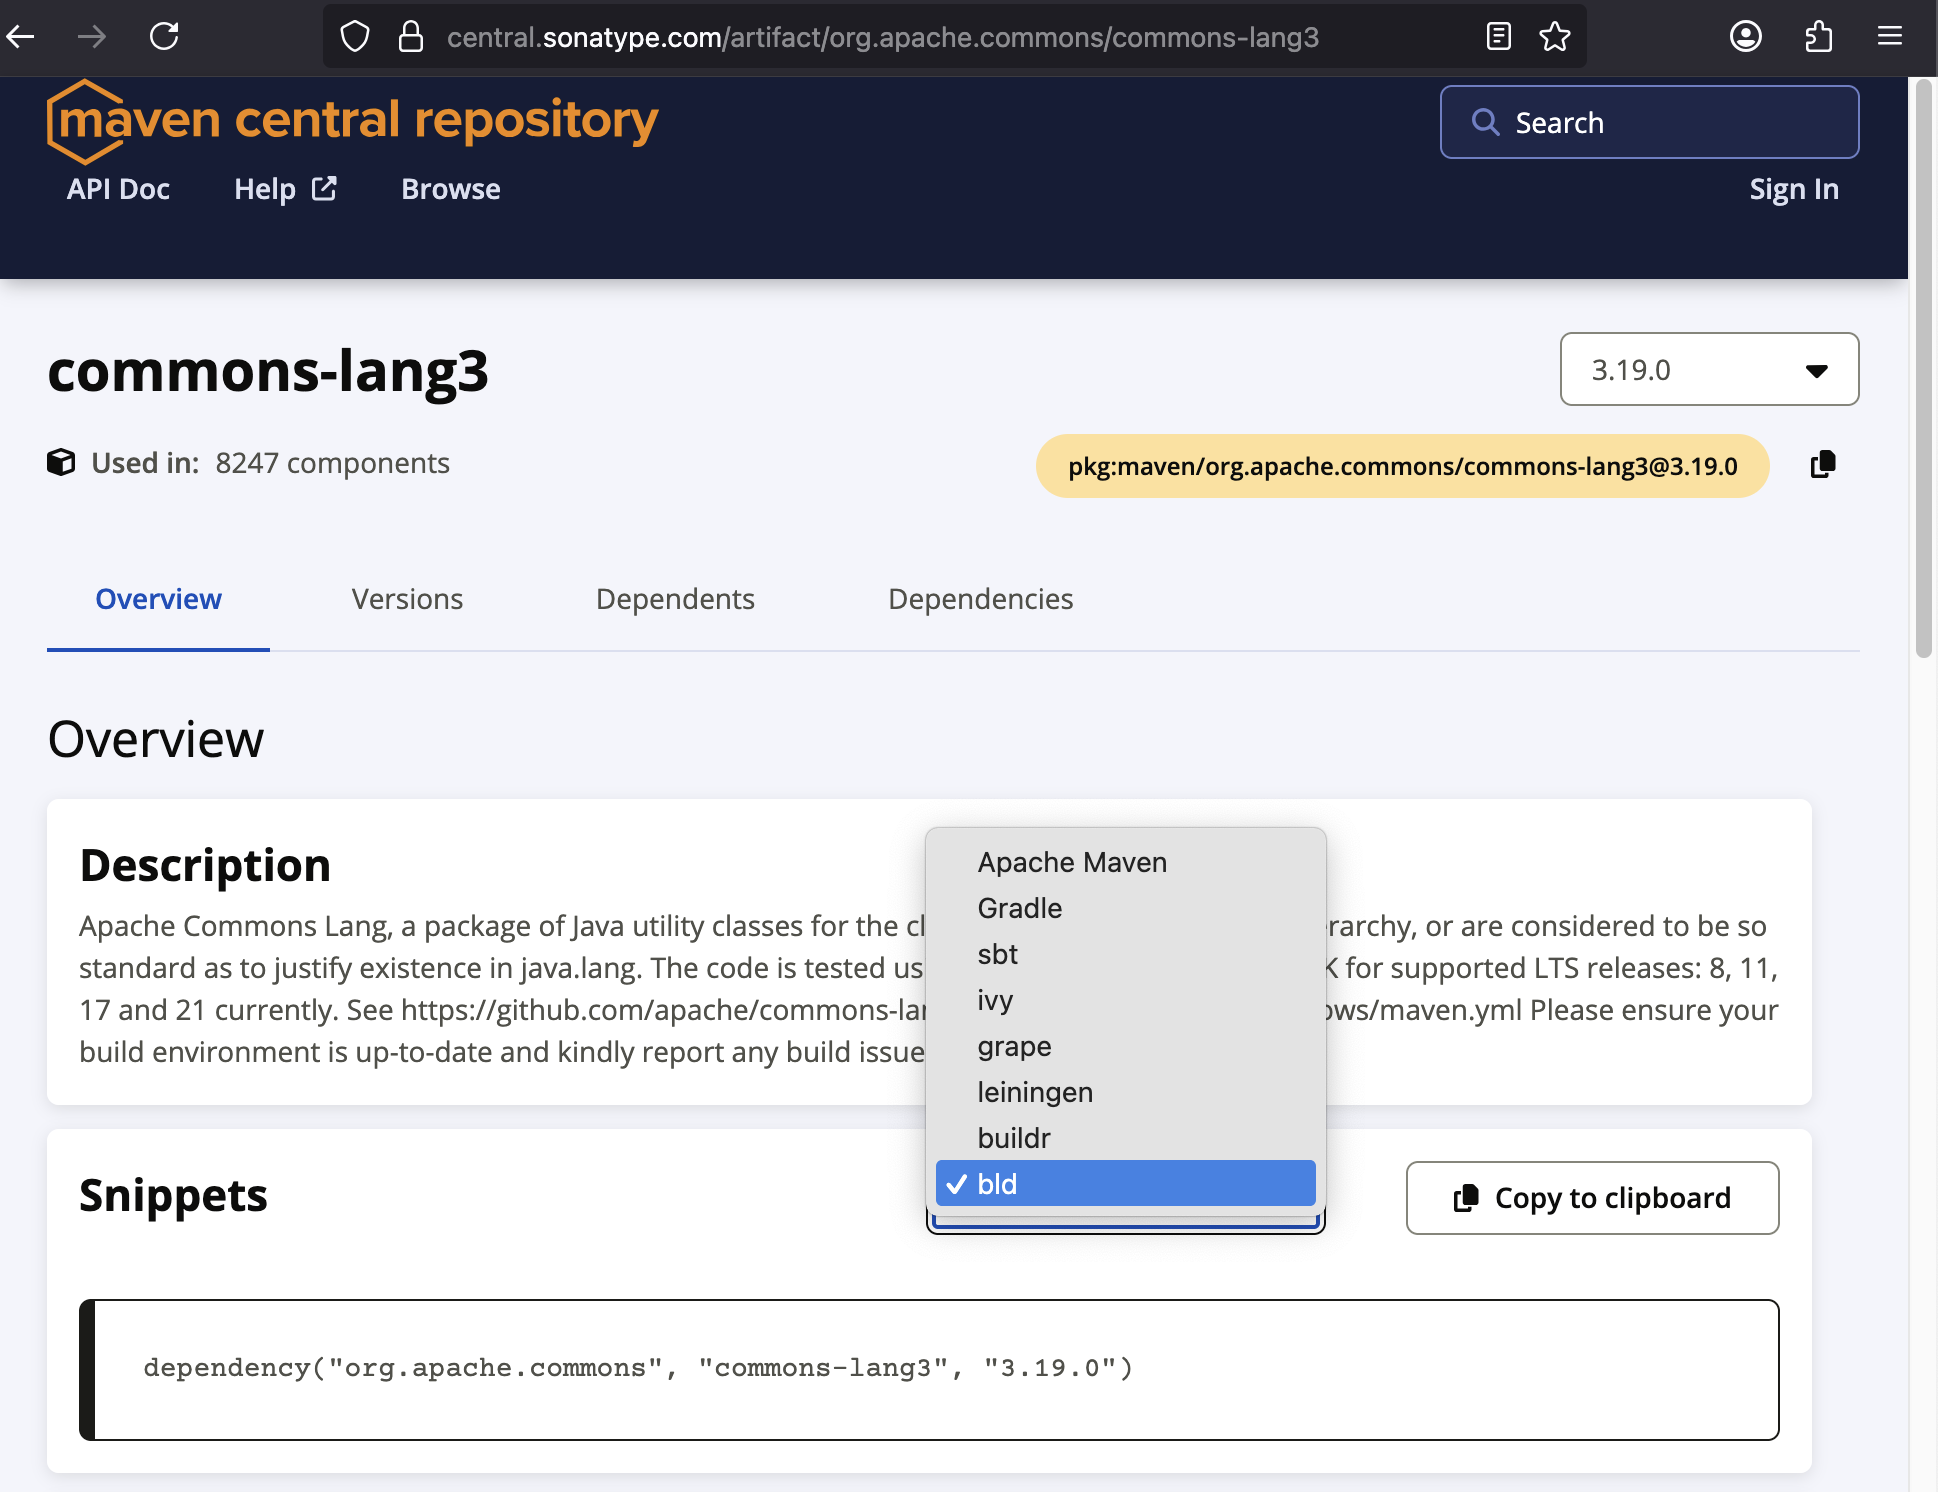Expand the 3.19.0 version selector
This screenshot has width=1938, height=1492.
point(1709,370)
